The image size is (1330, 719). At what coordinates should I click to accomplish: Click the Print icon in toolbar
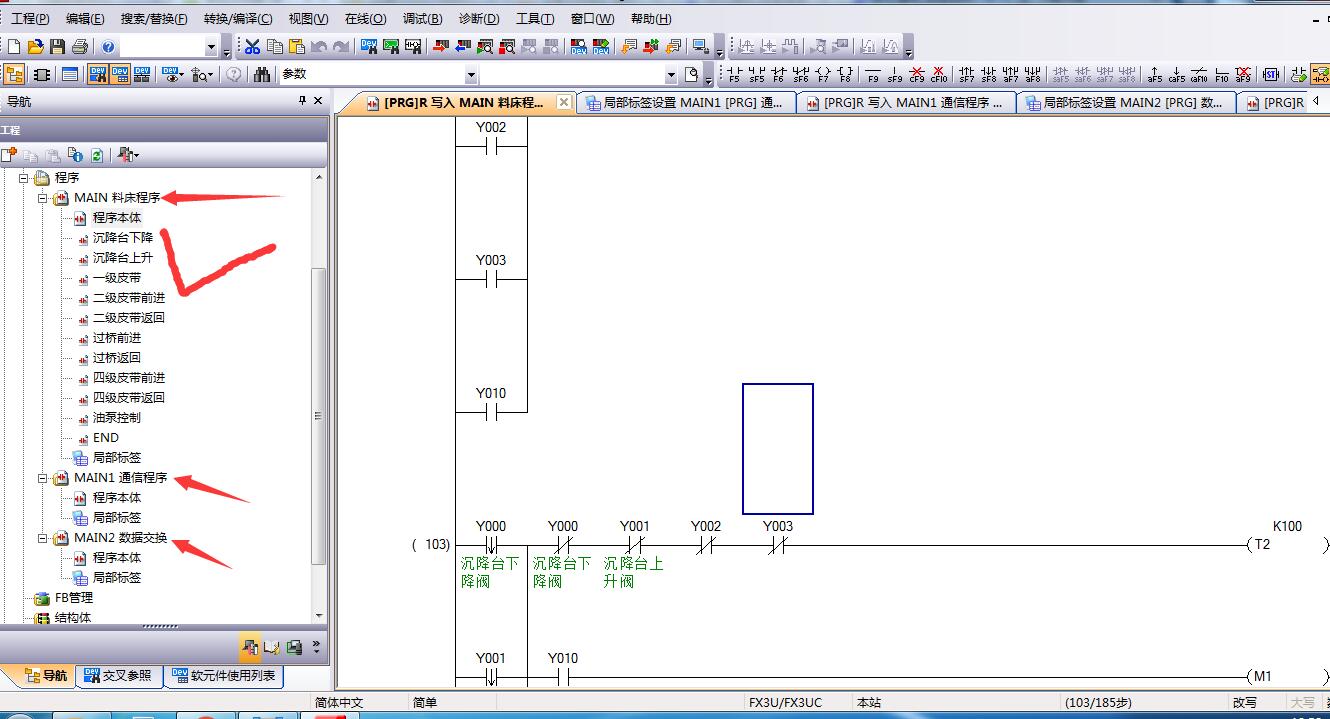tap(79, 47)
